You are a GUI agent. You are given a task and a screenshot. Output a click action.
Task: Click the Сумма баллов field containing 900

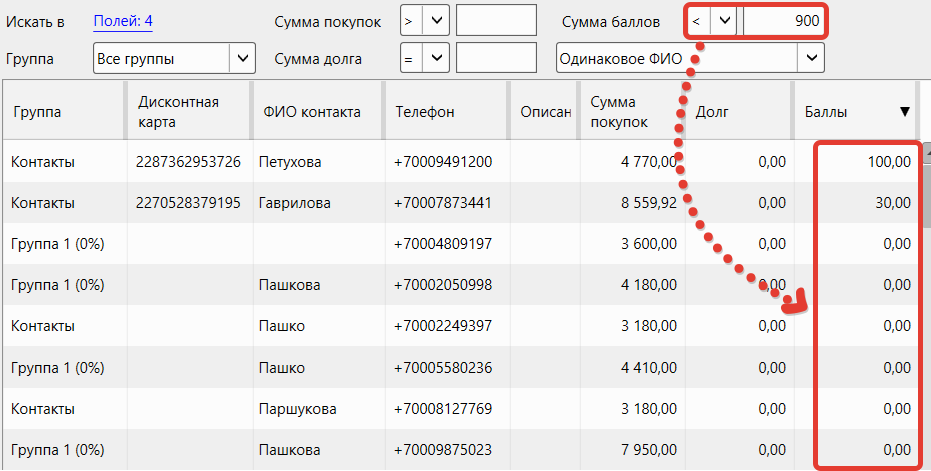pyautogui.click(x=783, y=21)
